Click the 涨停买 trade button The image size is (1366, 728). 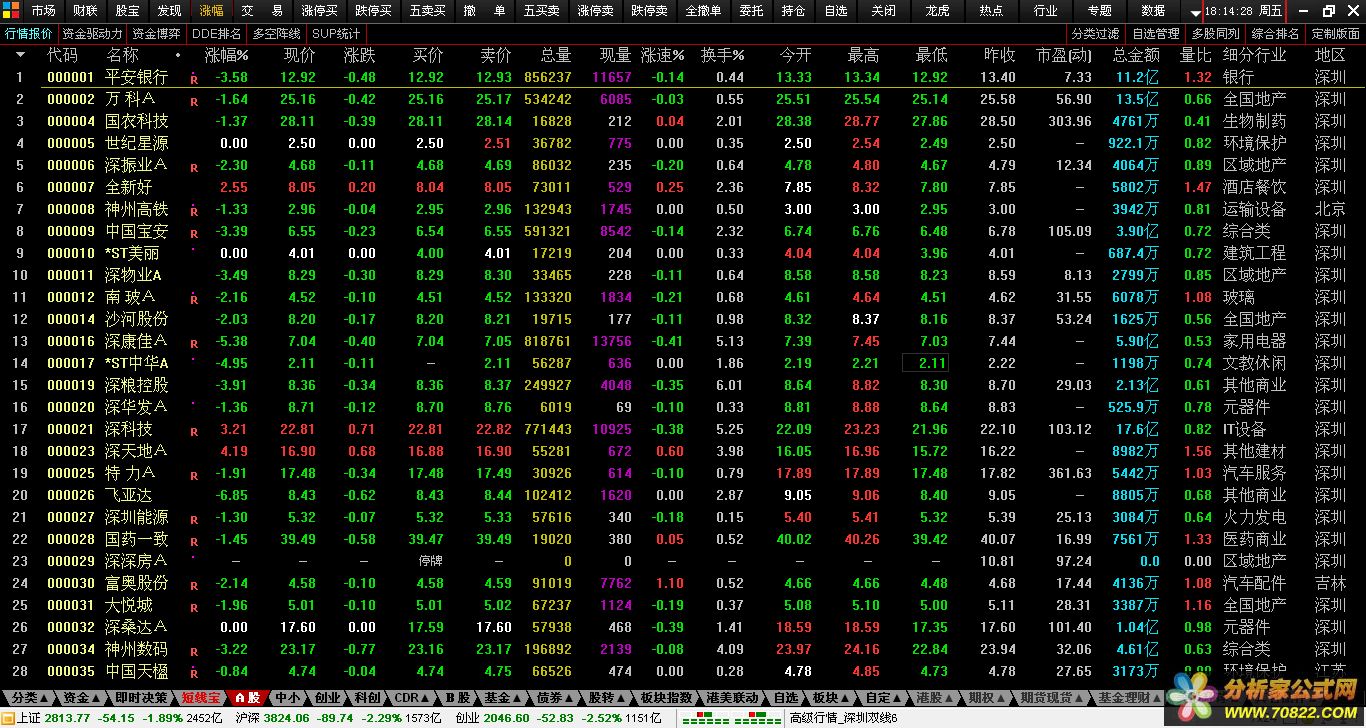point(319,11)
